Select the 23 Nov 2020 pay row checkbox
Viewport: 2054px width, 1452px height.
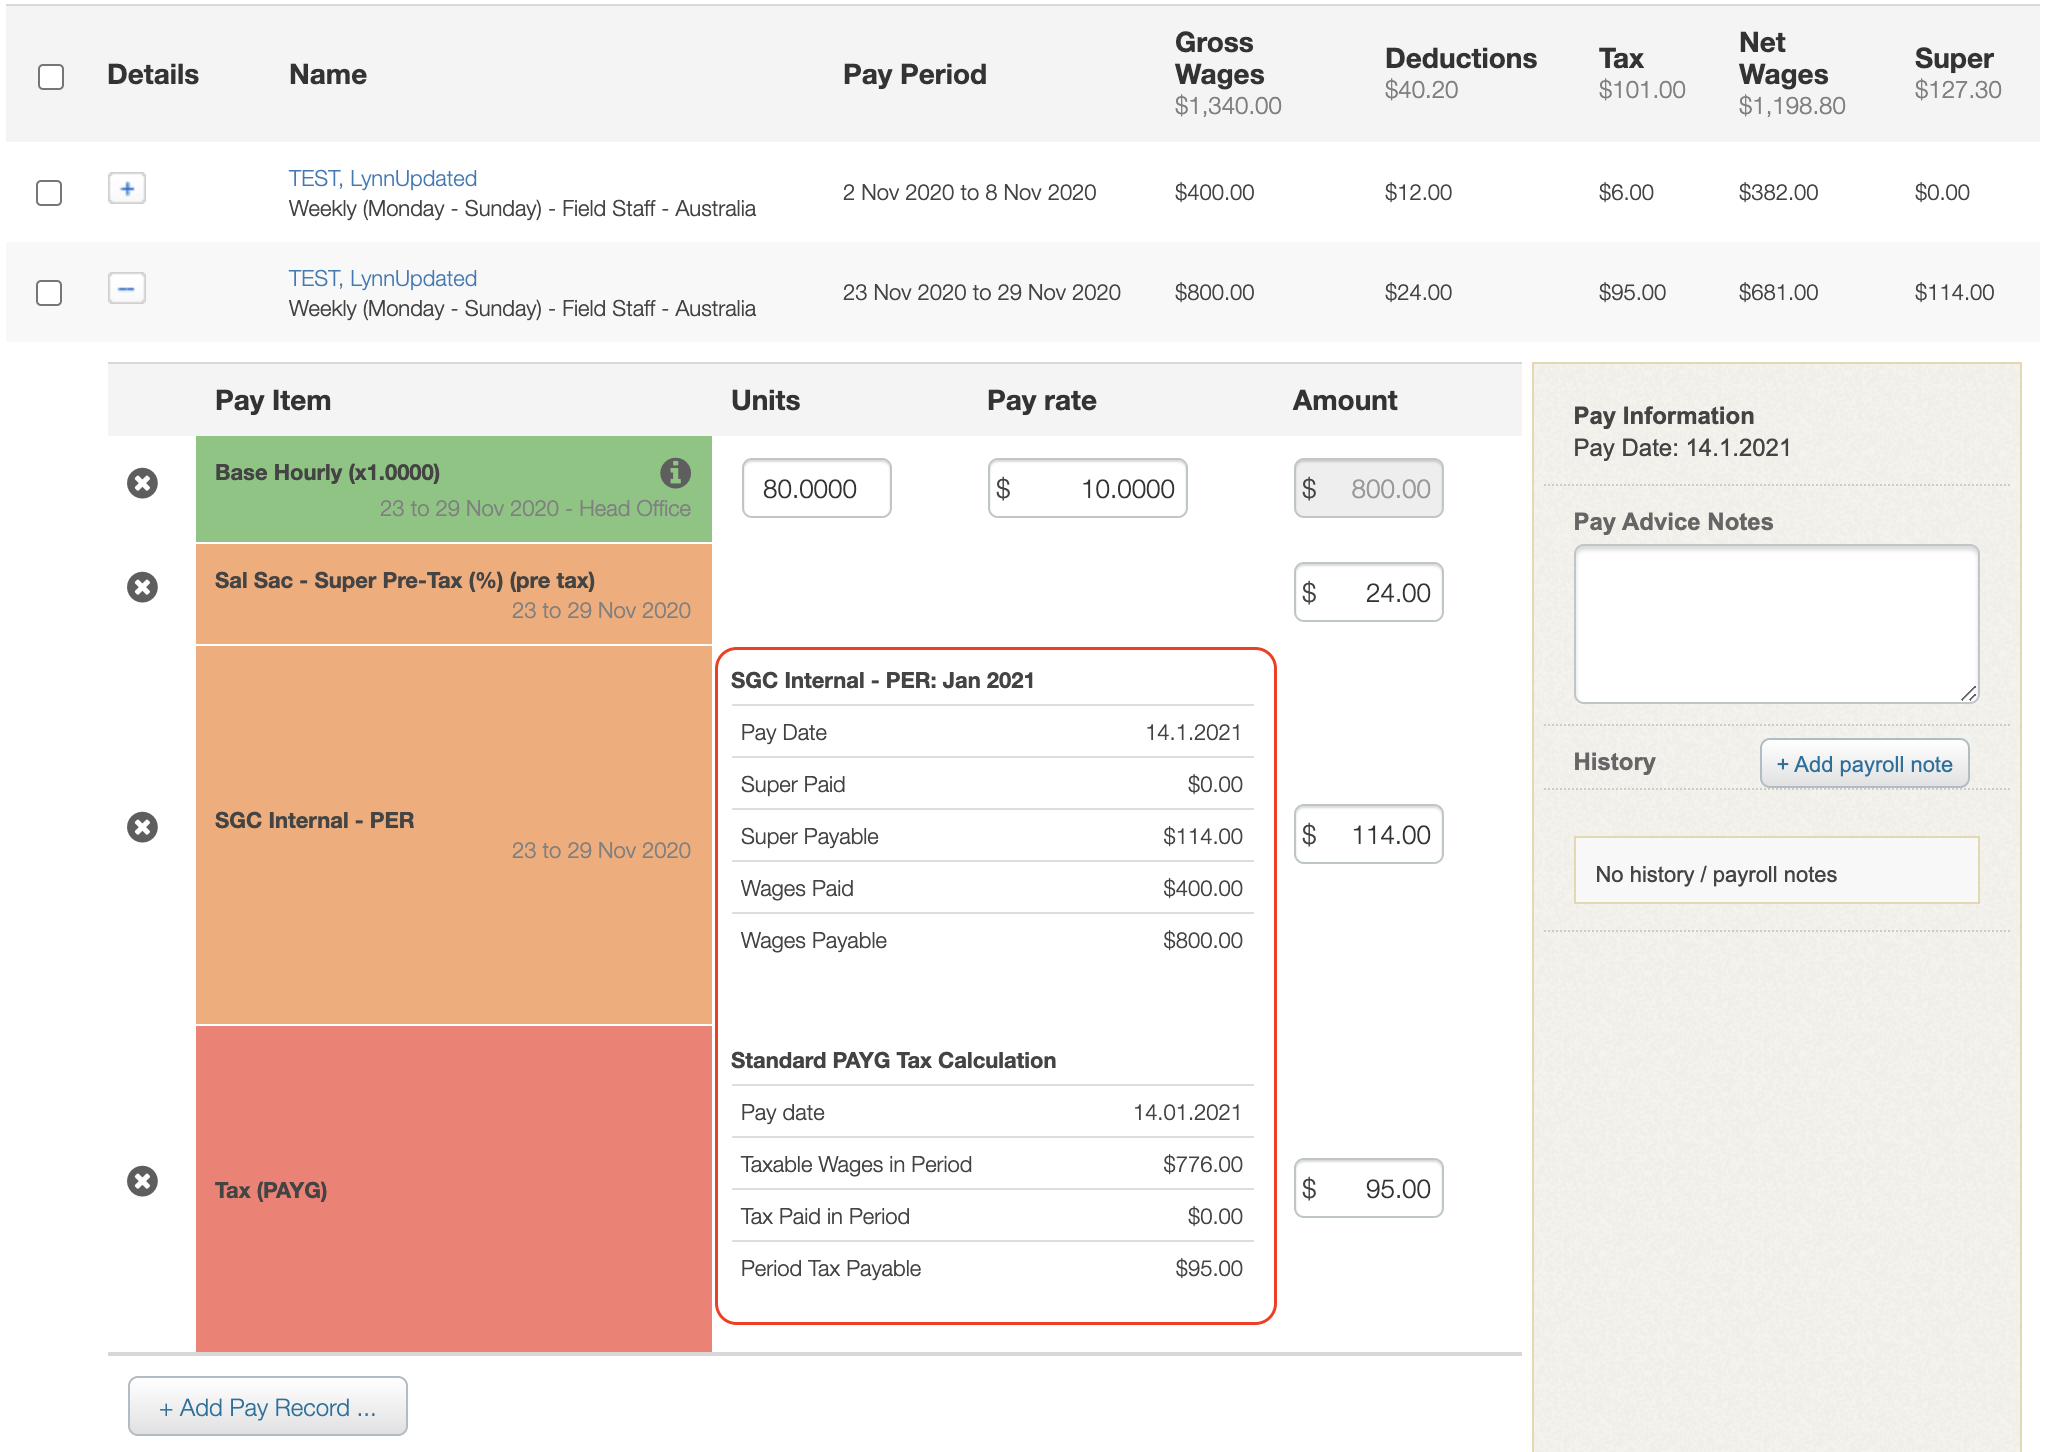(x=49, y=293)
